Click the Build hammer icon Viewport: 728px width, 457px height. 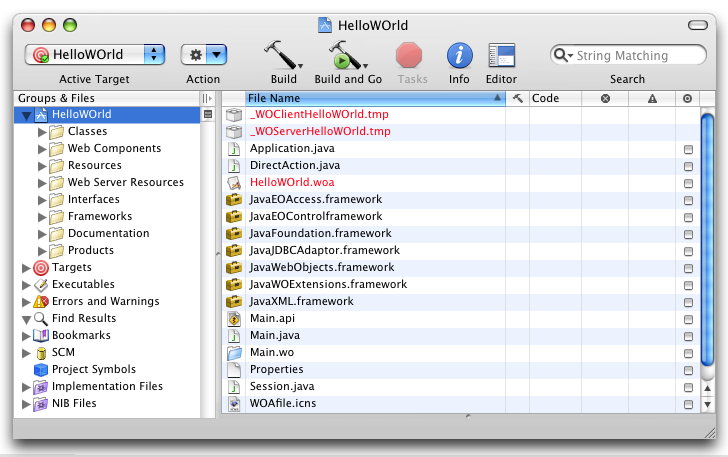(x=281, y=55)
